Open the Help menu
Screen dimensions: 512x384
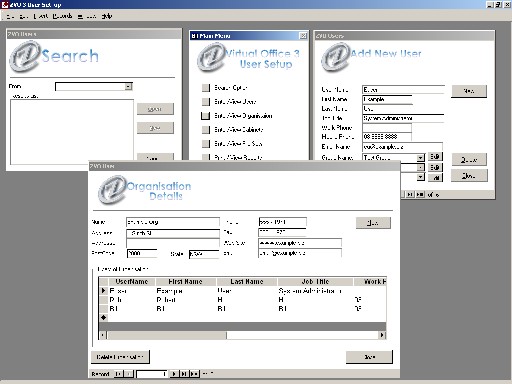tap(106, 16)
